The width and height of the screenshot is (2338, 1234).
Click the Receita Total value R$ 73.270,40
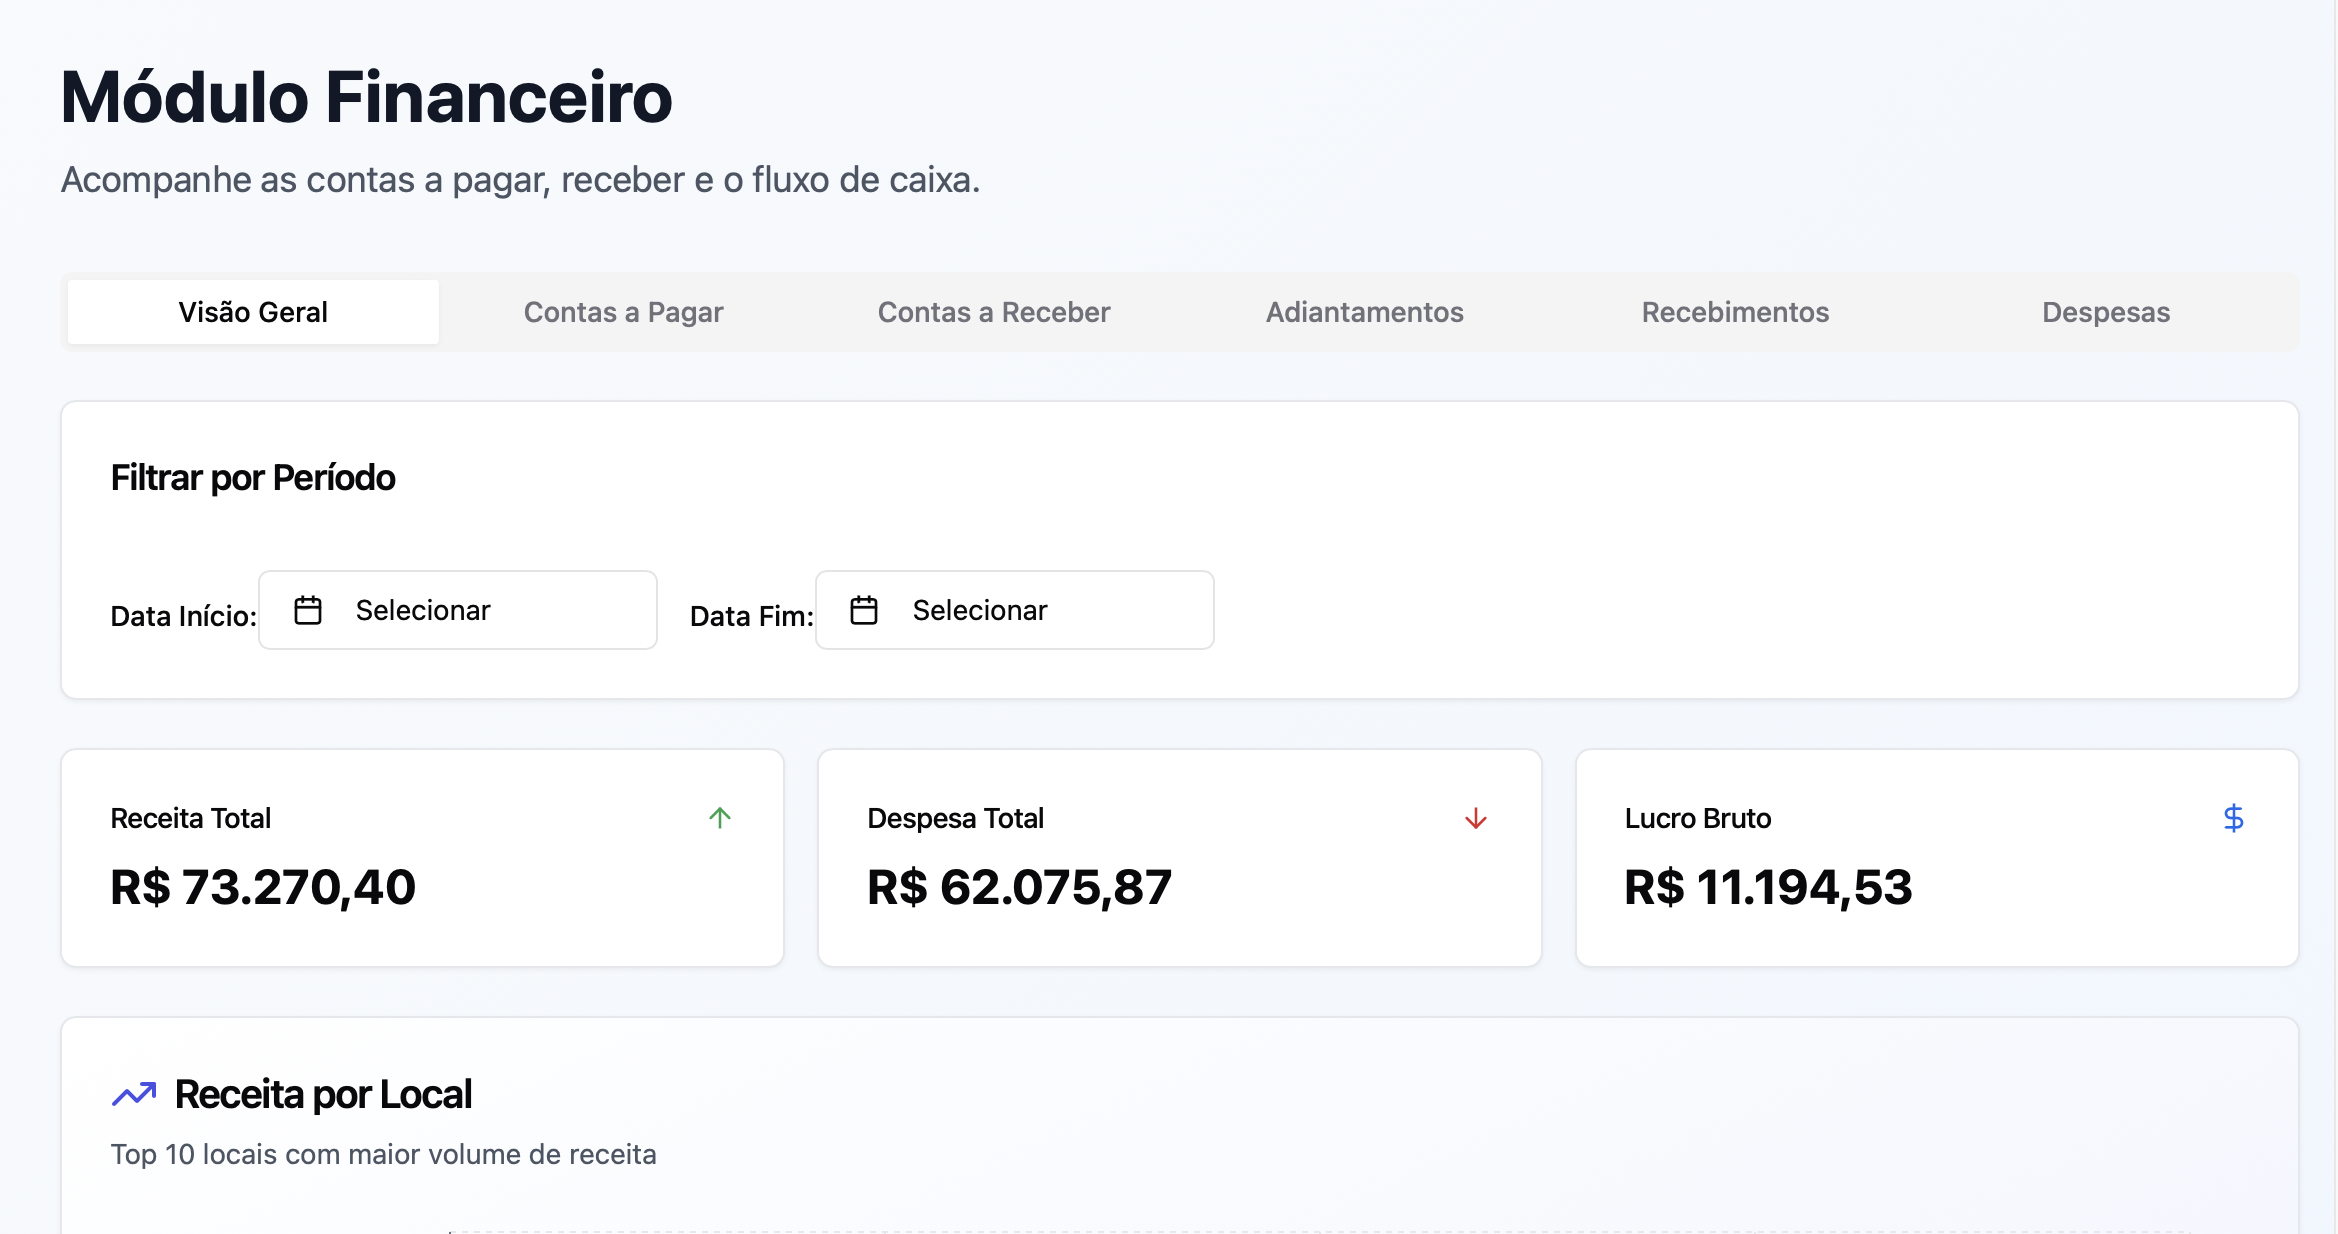pos(263,887)
